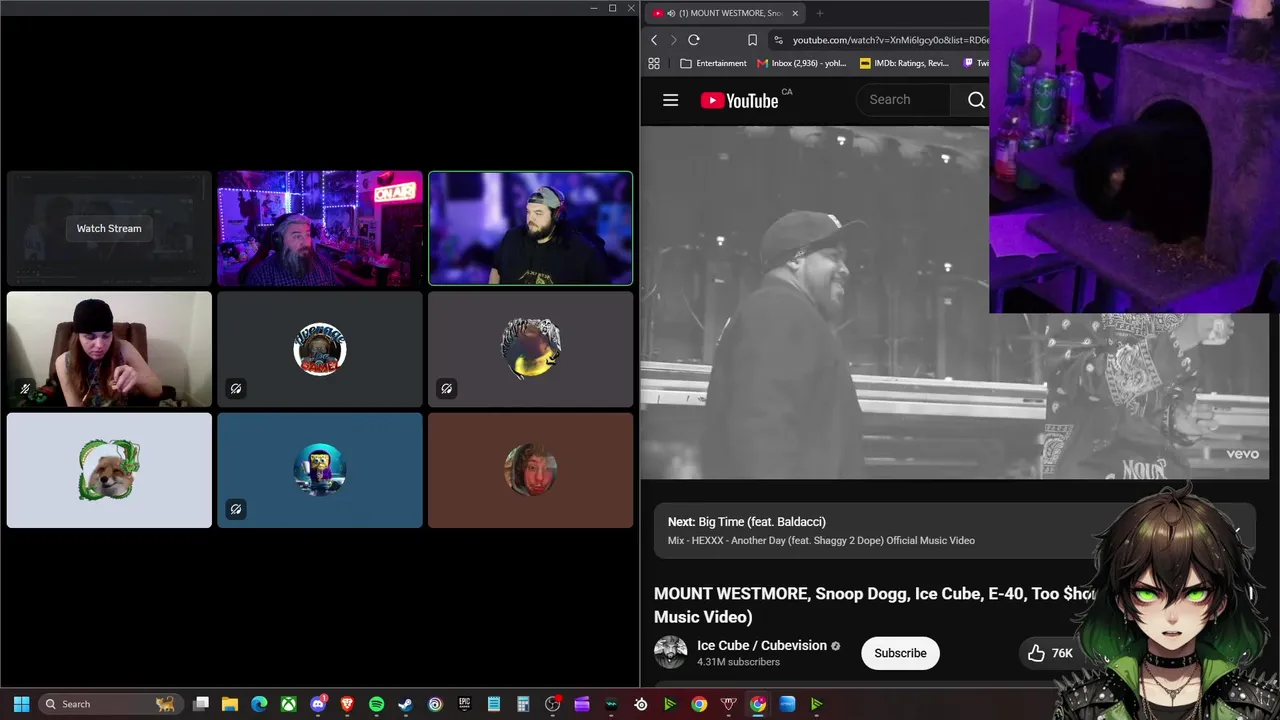Open Notepad from the taskbar
This screenshot has width=1280, height=720.
click(493, 704)
